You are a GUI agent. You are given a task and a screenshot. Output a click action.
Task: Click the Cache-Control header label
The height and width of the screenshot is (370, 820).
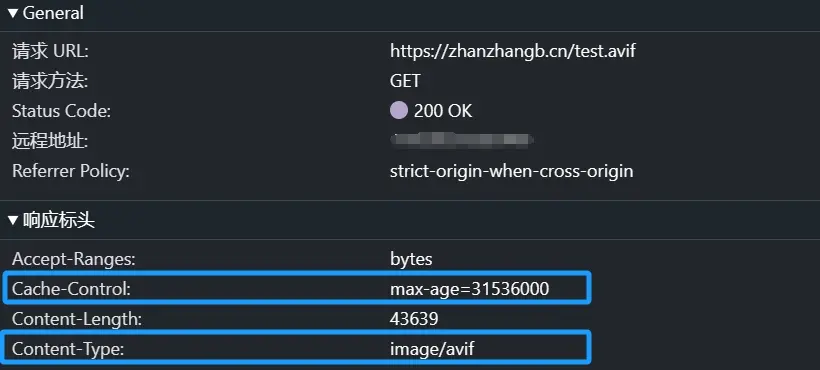[71, 288]
